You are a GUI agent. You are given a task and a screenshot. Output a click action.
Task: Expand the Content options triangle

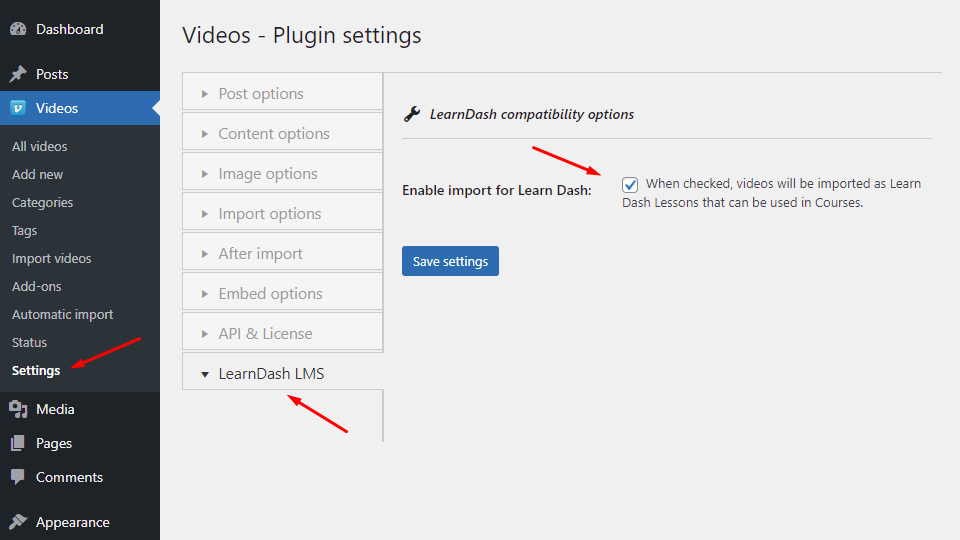tap(205, 133)
